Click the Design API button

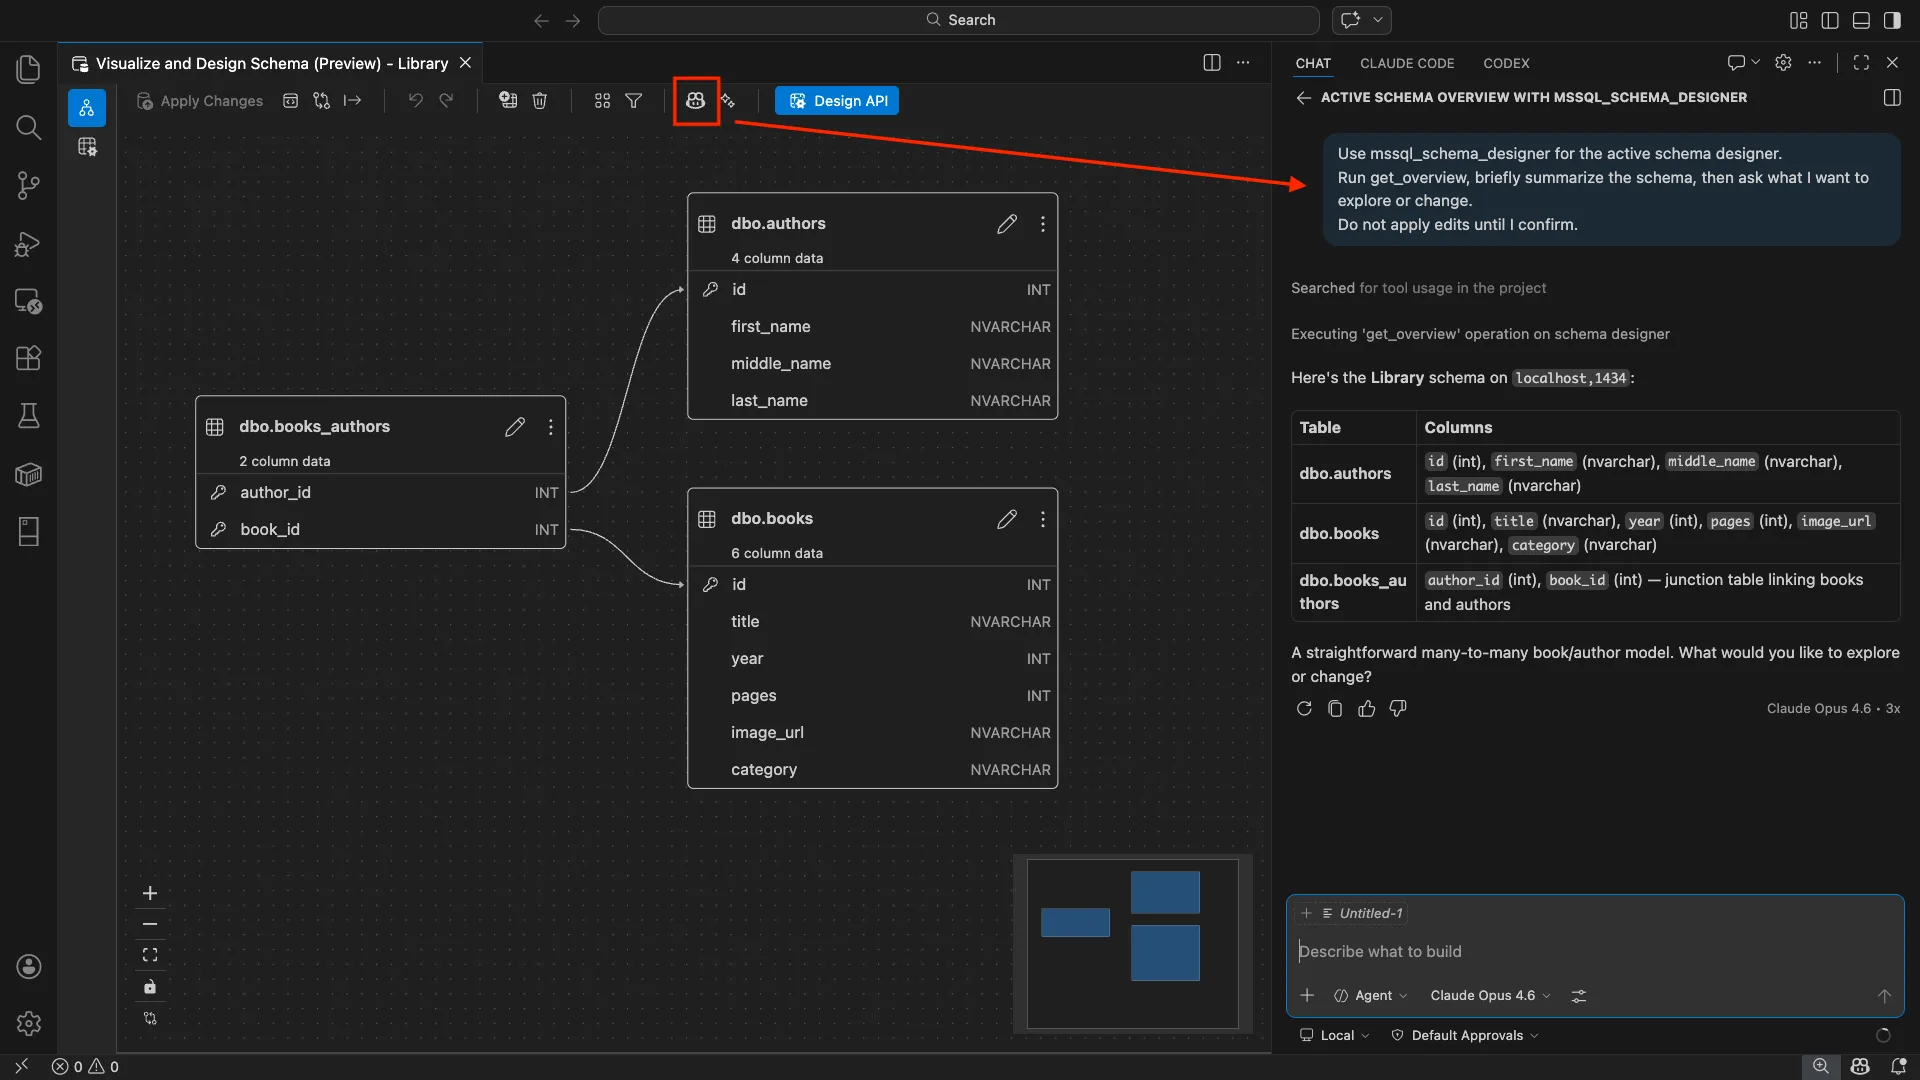pos(837,100)
